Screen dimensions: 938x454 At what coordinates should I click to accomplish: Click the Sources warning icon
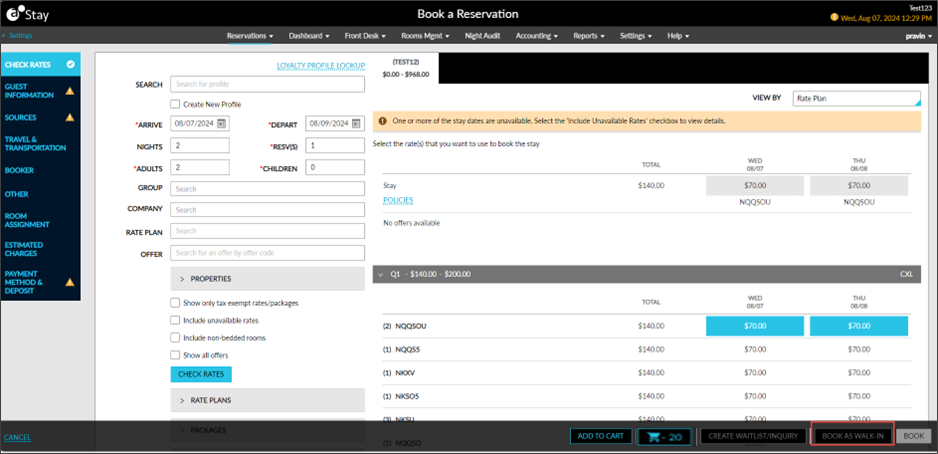[x=70, y=117]
